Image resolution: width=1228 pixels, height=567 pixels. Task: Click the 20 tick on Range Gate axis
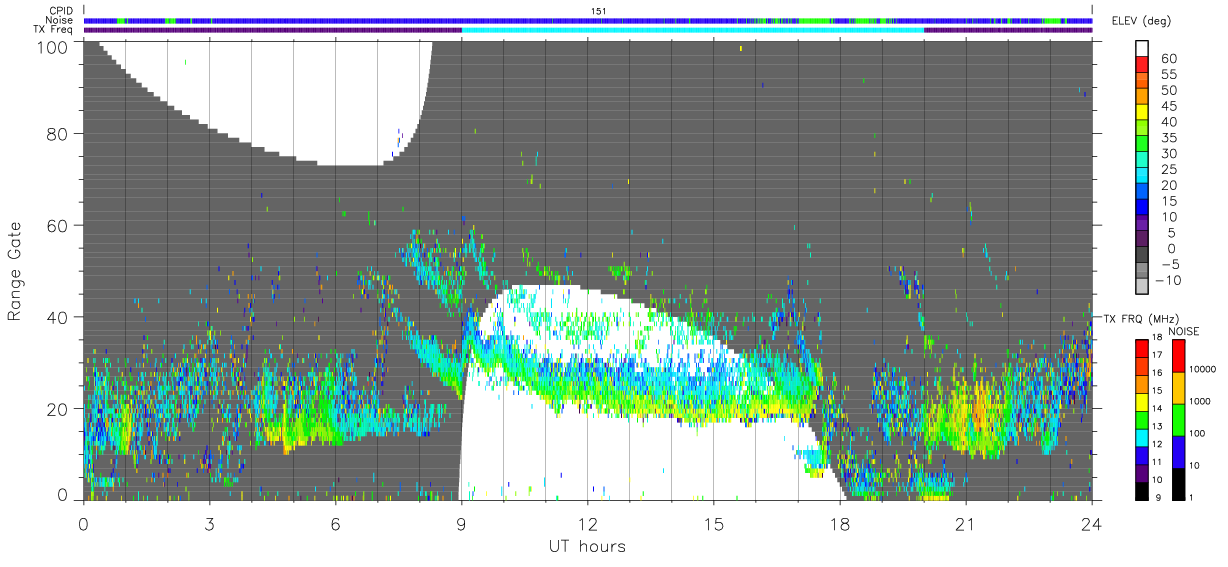(x=59, y=409)
